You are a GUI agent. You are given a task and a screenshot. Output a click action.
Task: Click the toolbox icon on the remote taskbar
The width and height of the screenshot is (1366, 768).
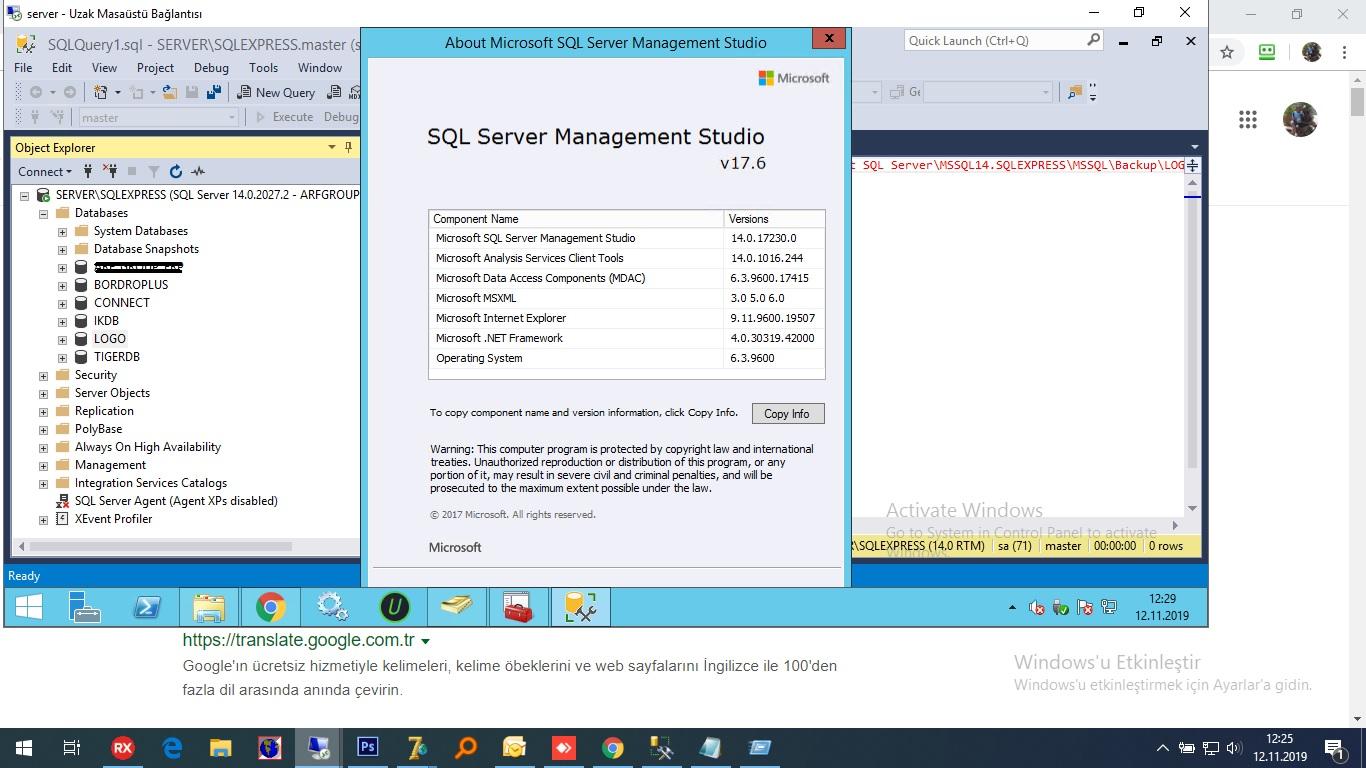(518, 607)
